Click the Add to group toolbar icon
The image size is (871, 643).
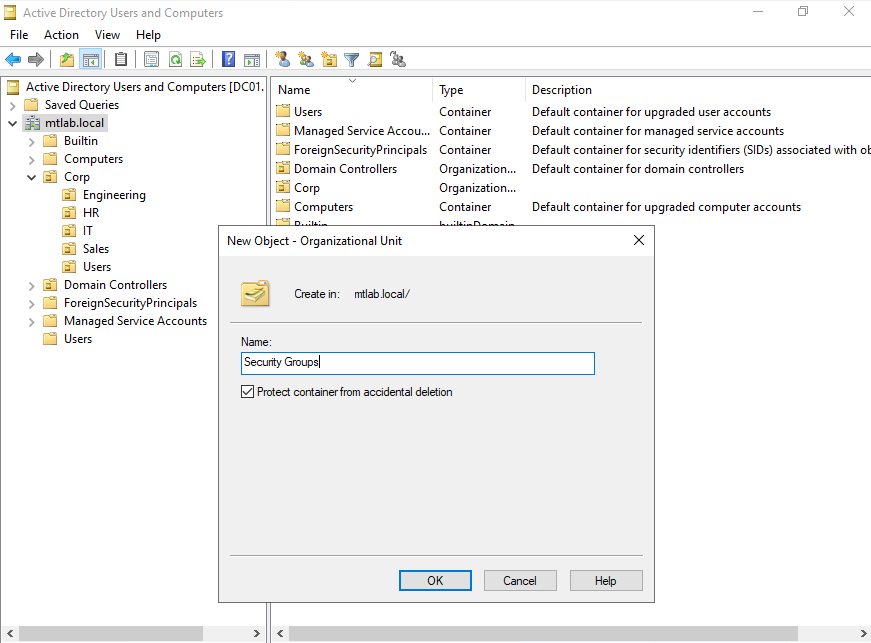(x=398, y=59)
